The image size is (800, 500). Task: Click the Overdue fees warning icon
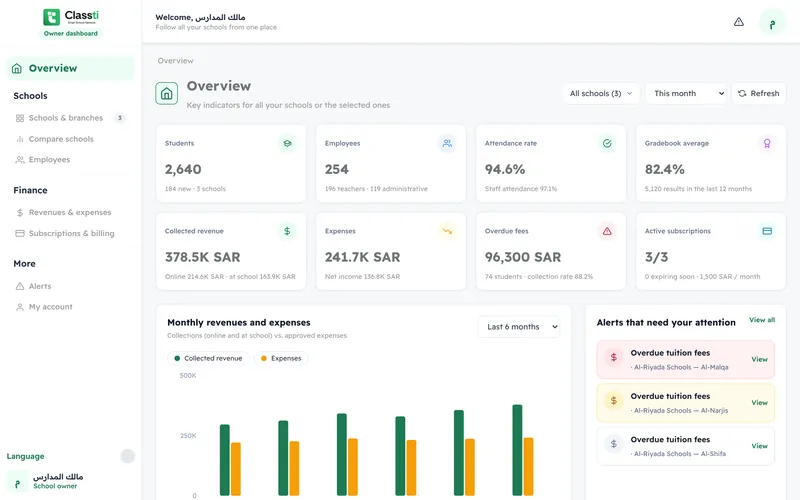607,231
